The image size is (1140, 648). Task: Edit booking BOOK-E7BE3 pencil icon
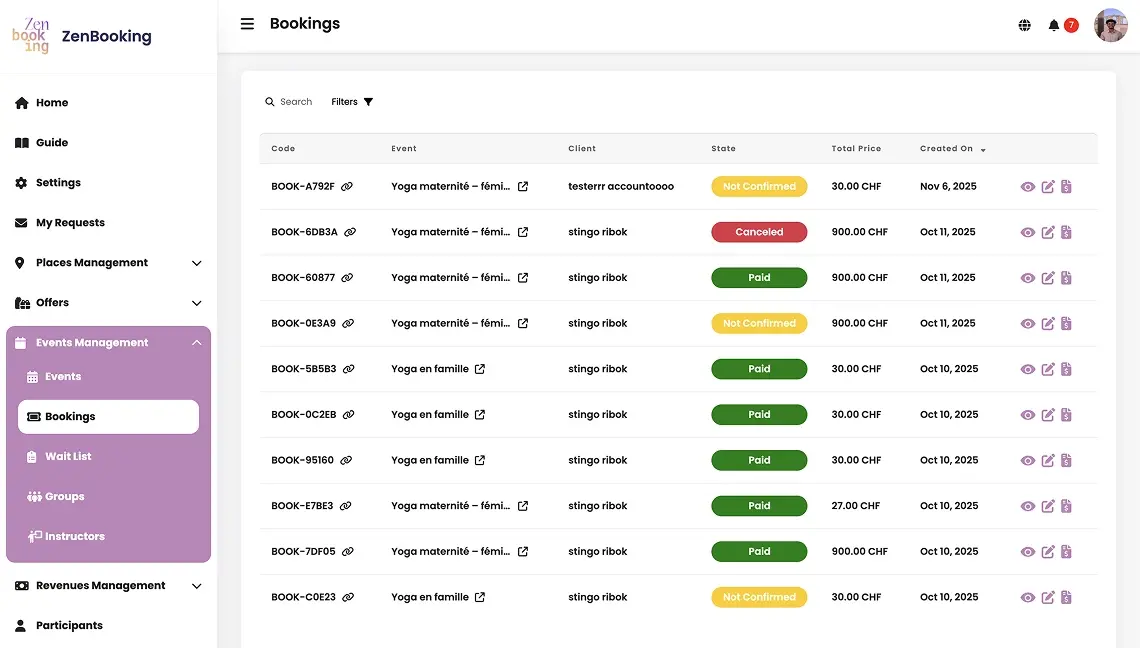1048,506
